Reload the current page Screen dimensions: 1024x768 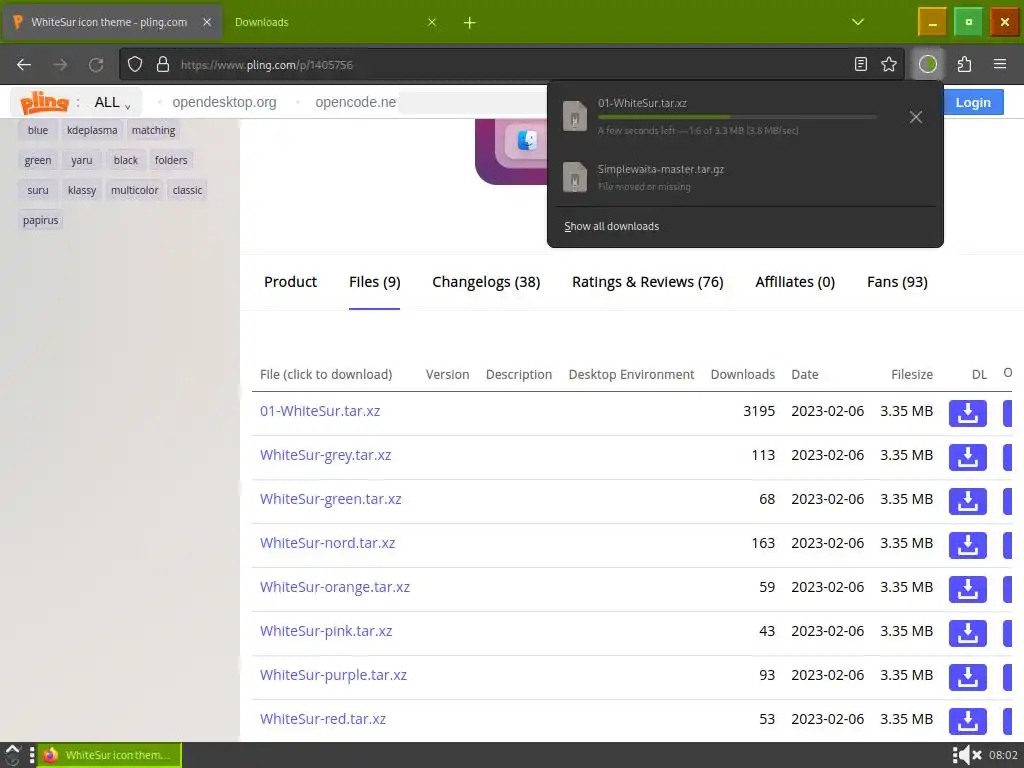(x=96, y=65)
